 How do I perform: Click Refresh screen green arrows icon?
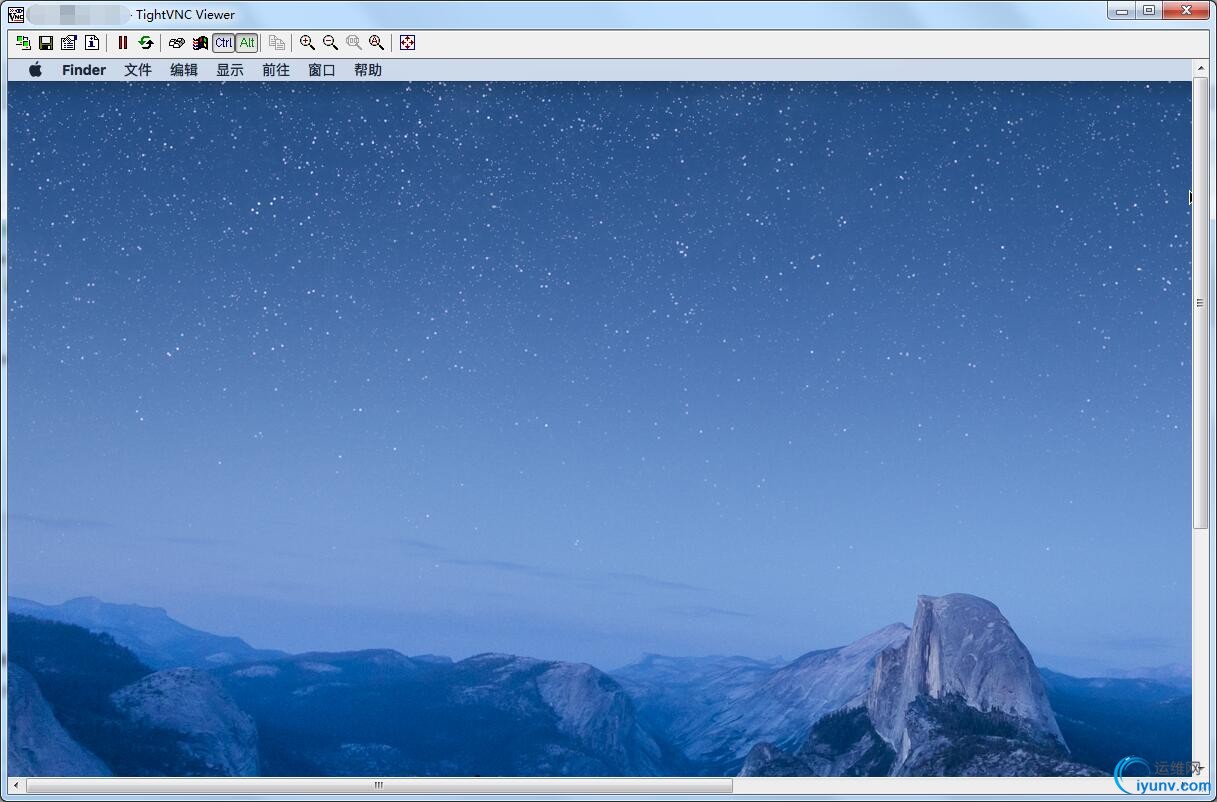click(146, 43)
